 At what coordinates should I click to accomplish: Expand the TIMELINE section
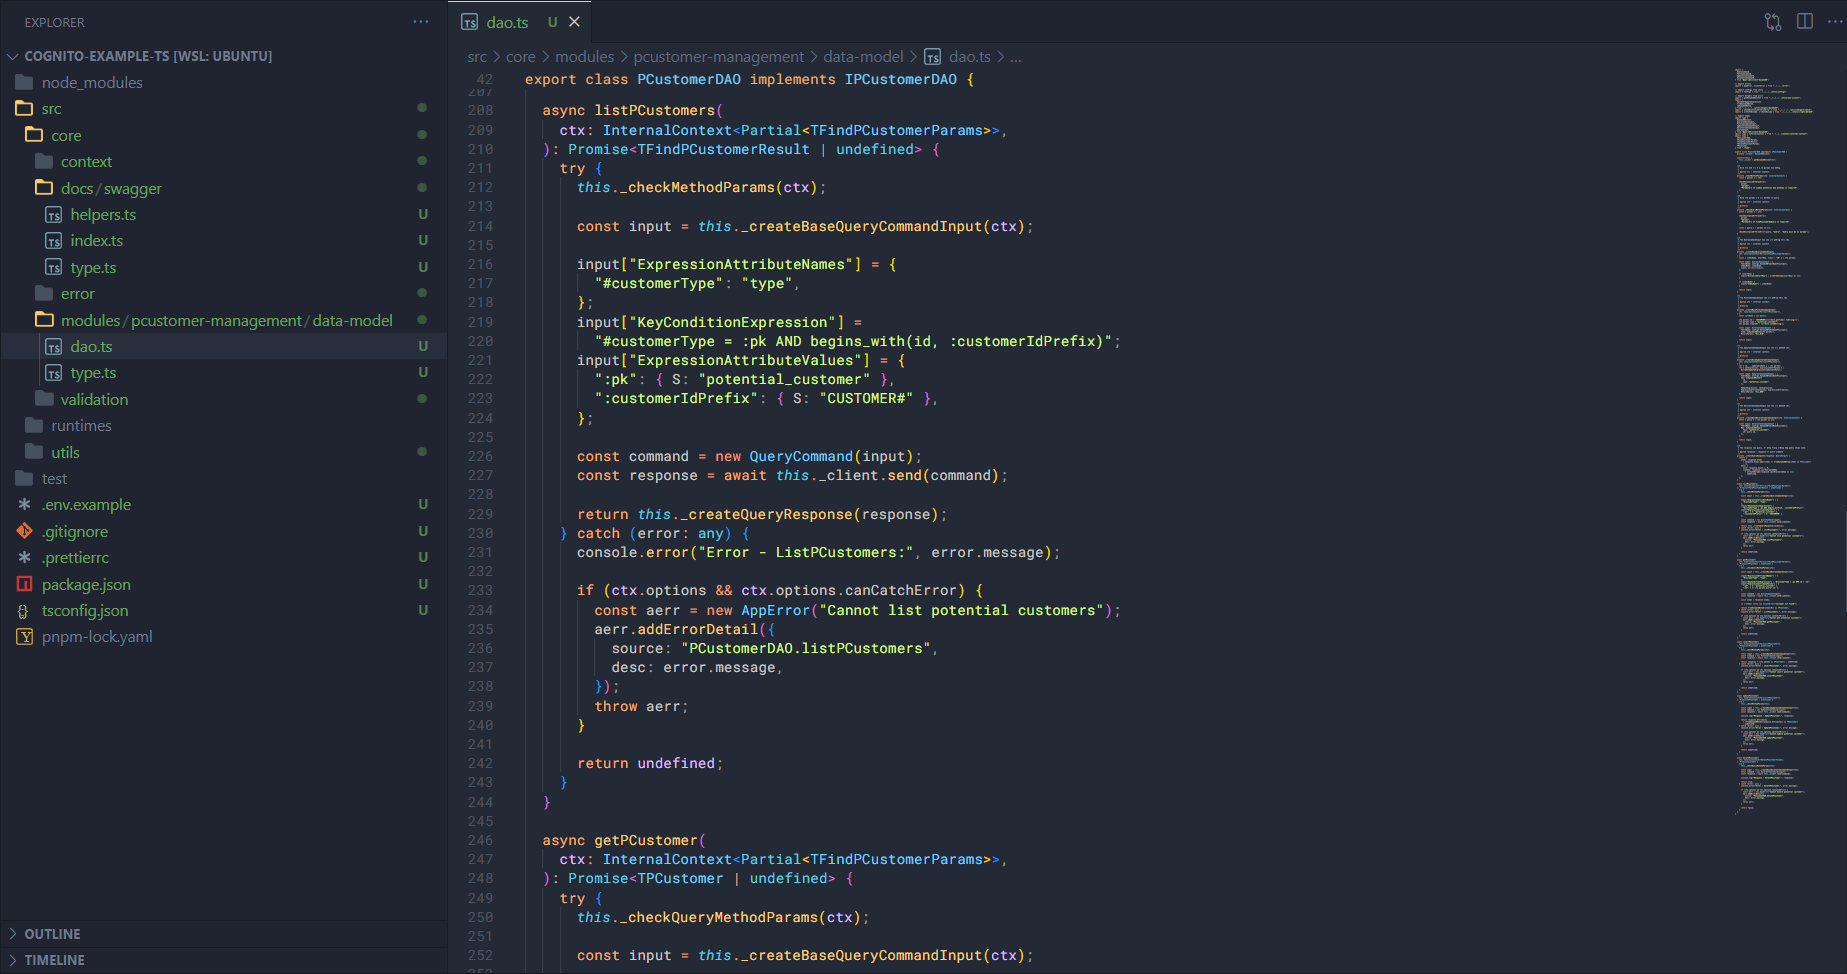click(54, 960)
